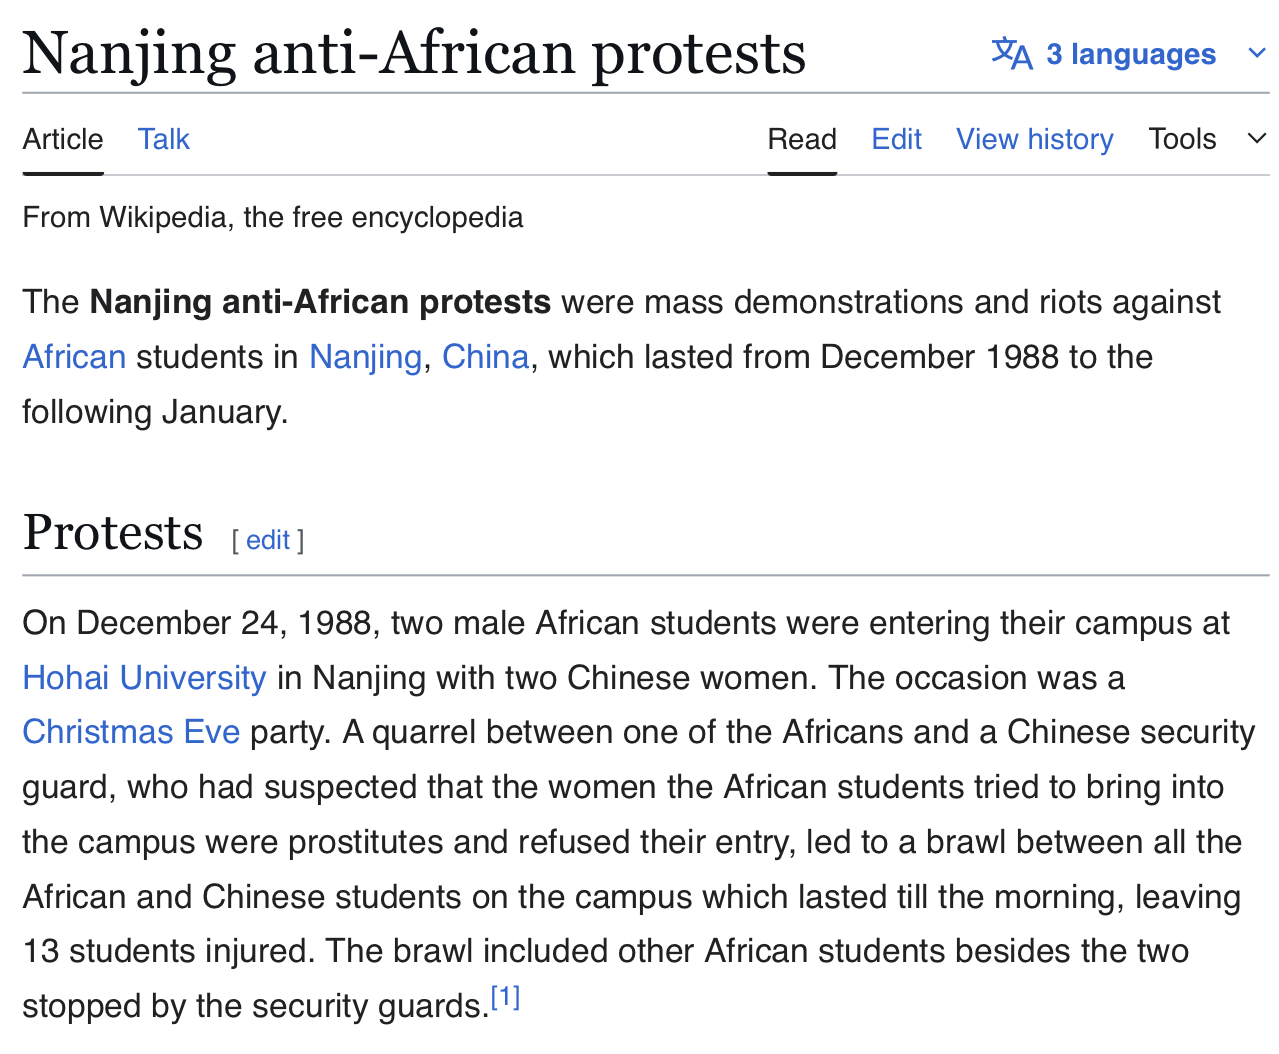Click the Protests section heading
Image resolution: width=1279 pixels, height=1054 pixels.
pos(113,532)
